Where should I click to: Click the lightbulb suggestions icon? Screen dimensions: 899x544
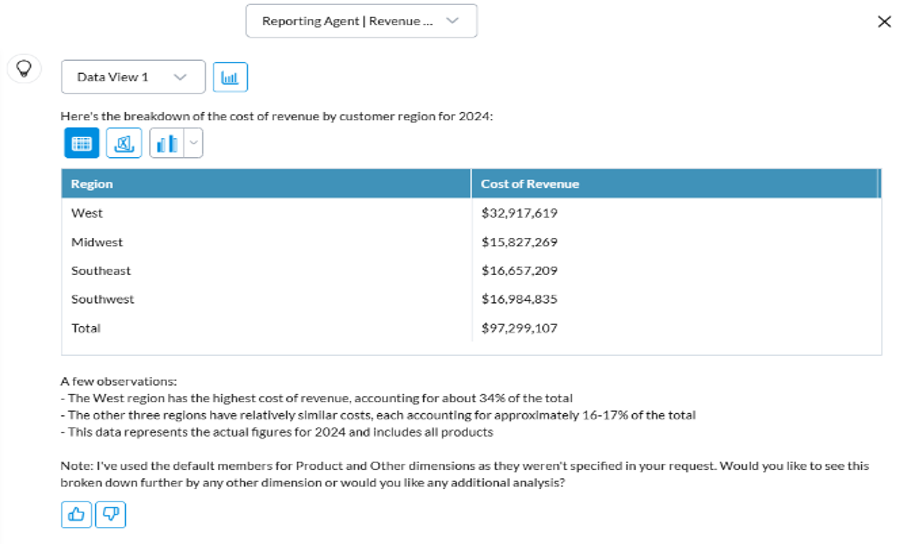pos(23,68)
